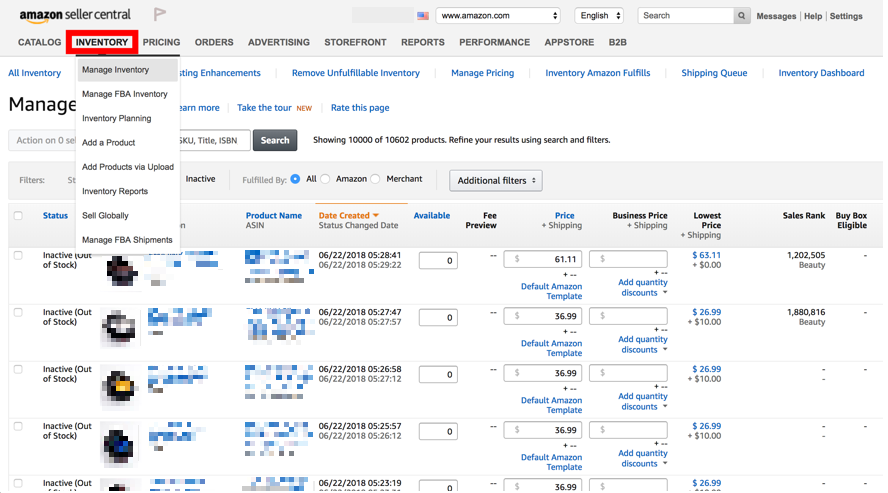Choose Add Products via Upload entry
The image size is (888, 493).
[x=127, y=167]
